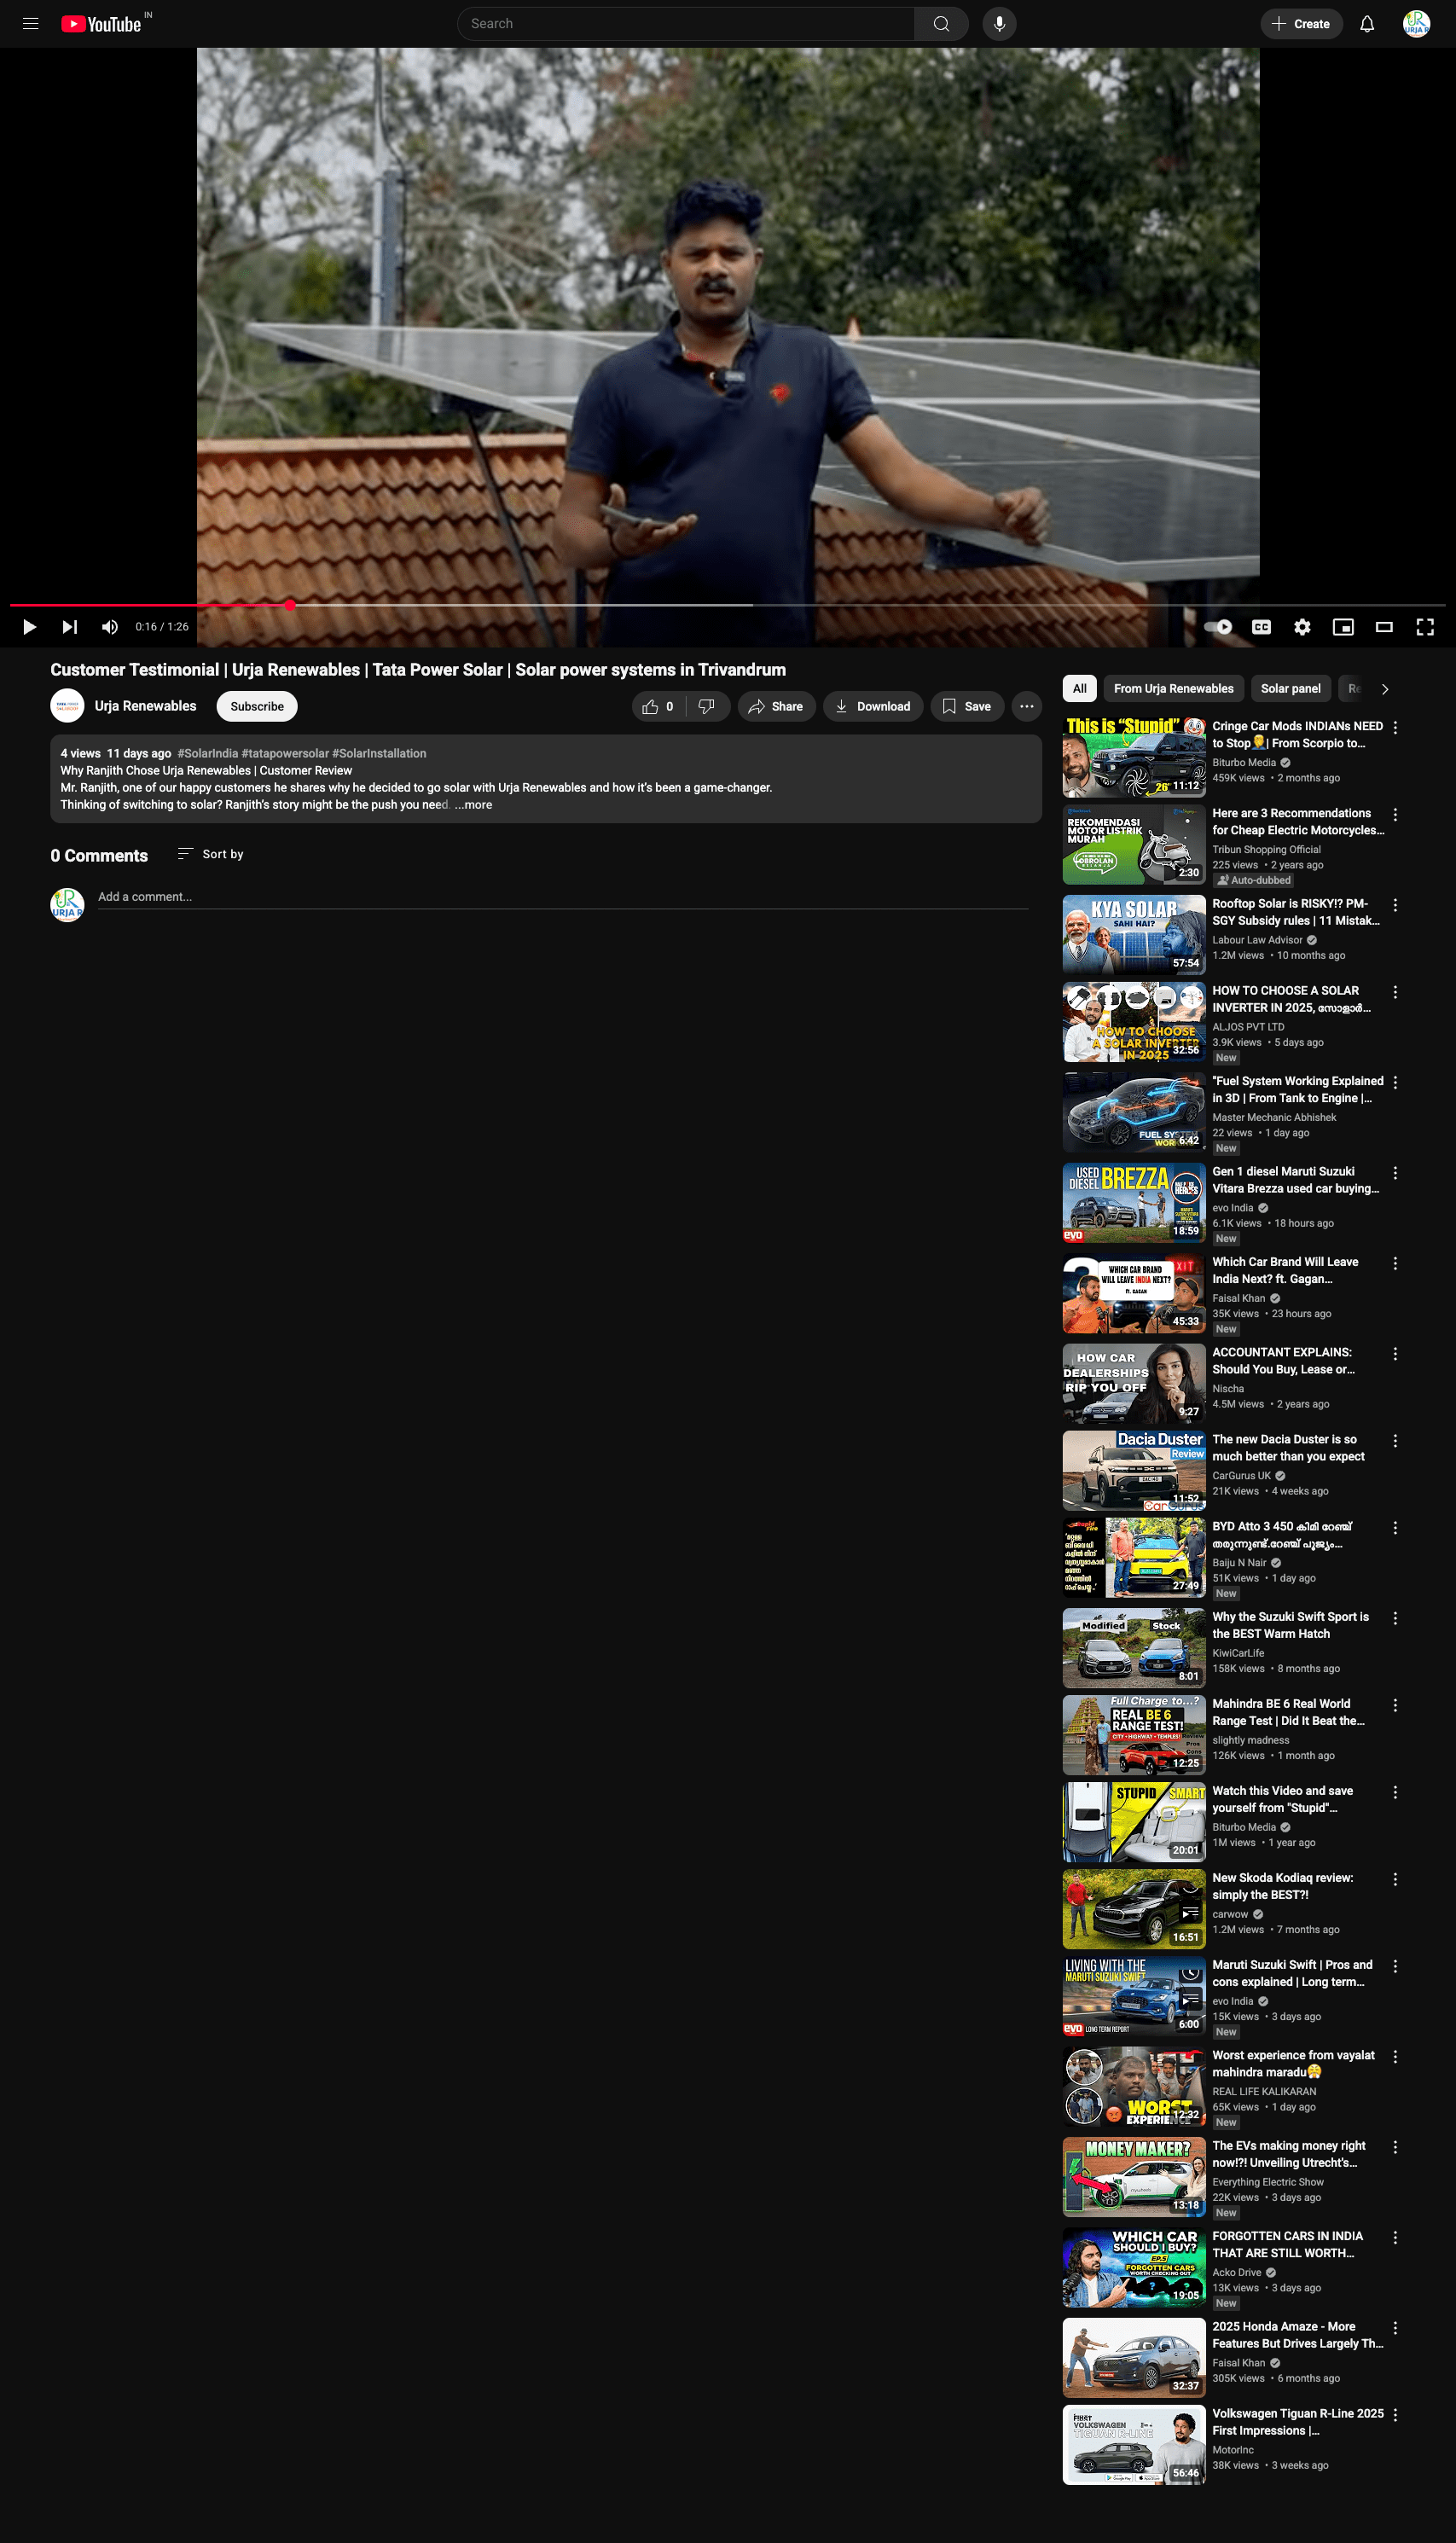Toggle closed captions
This screenshot has height=2543, width=1456.
[1261, 627]
